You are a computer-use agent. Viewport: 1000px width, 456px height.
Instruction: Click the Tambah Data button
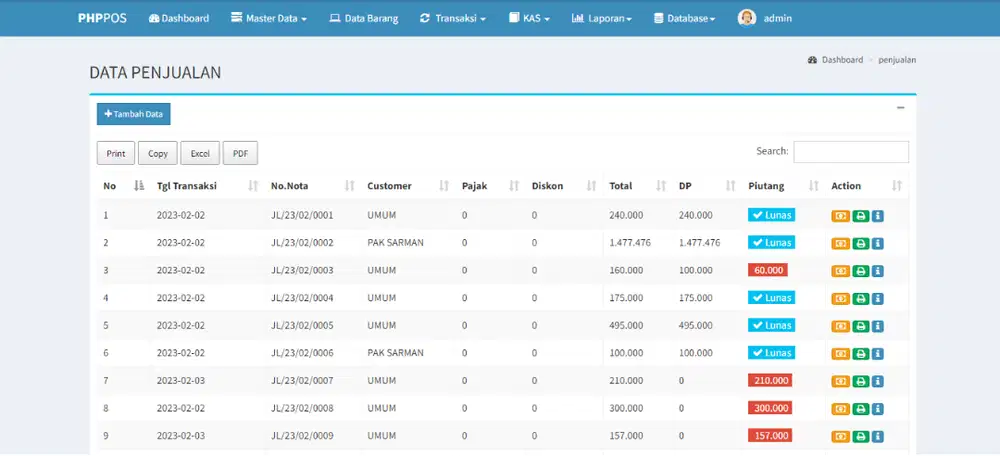[134, 114]
